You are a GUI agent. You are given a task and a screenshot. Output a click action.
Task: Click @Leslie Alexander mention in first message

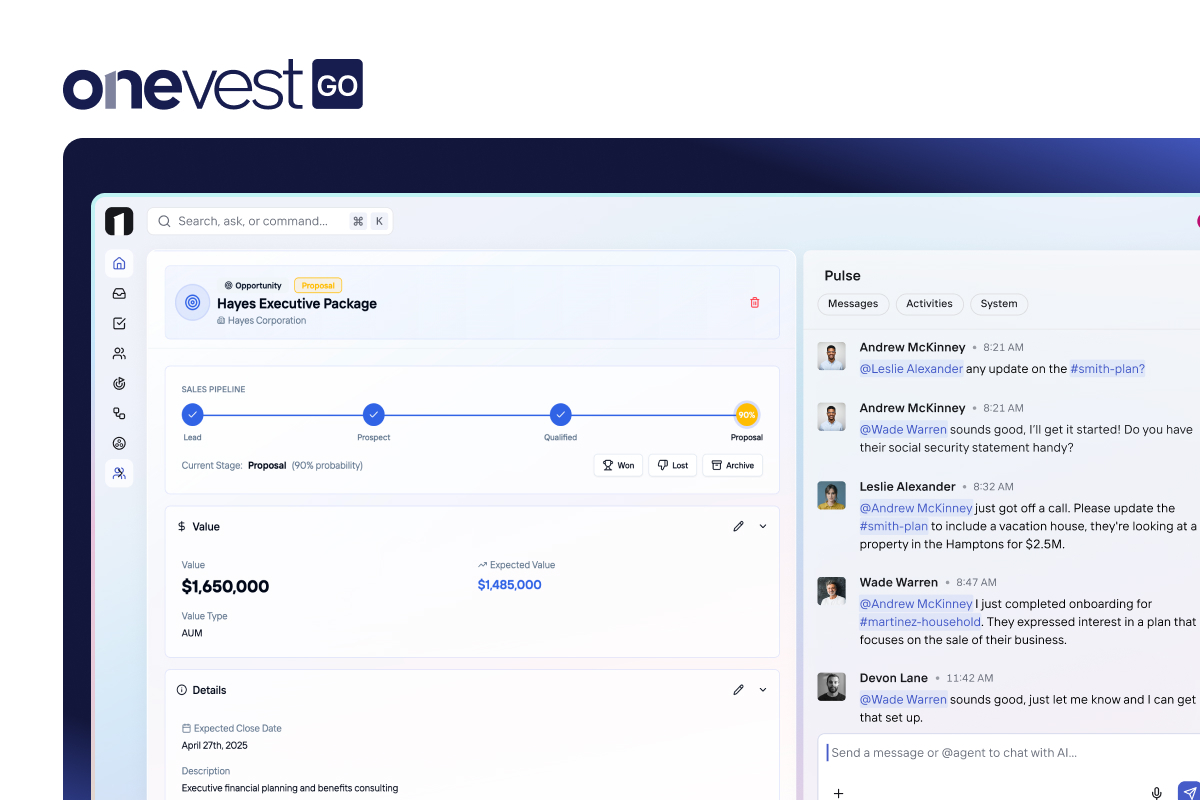pyautogui.click(x=911, y=369)
